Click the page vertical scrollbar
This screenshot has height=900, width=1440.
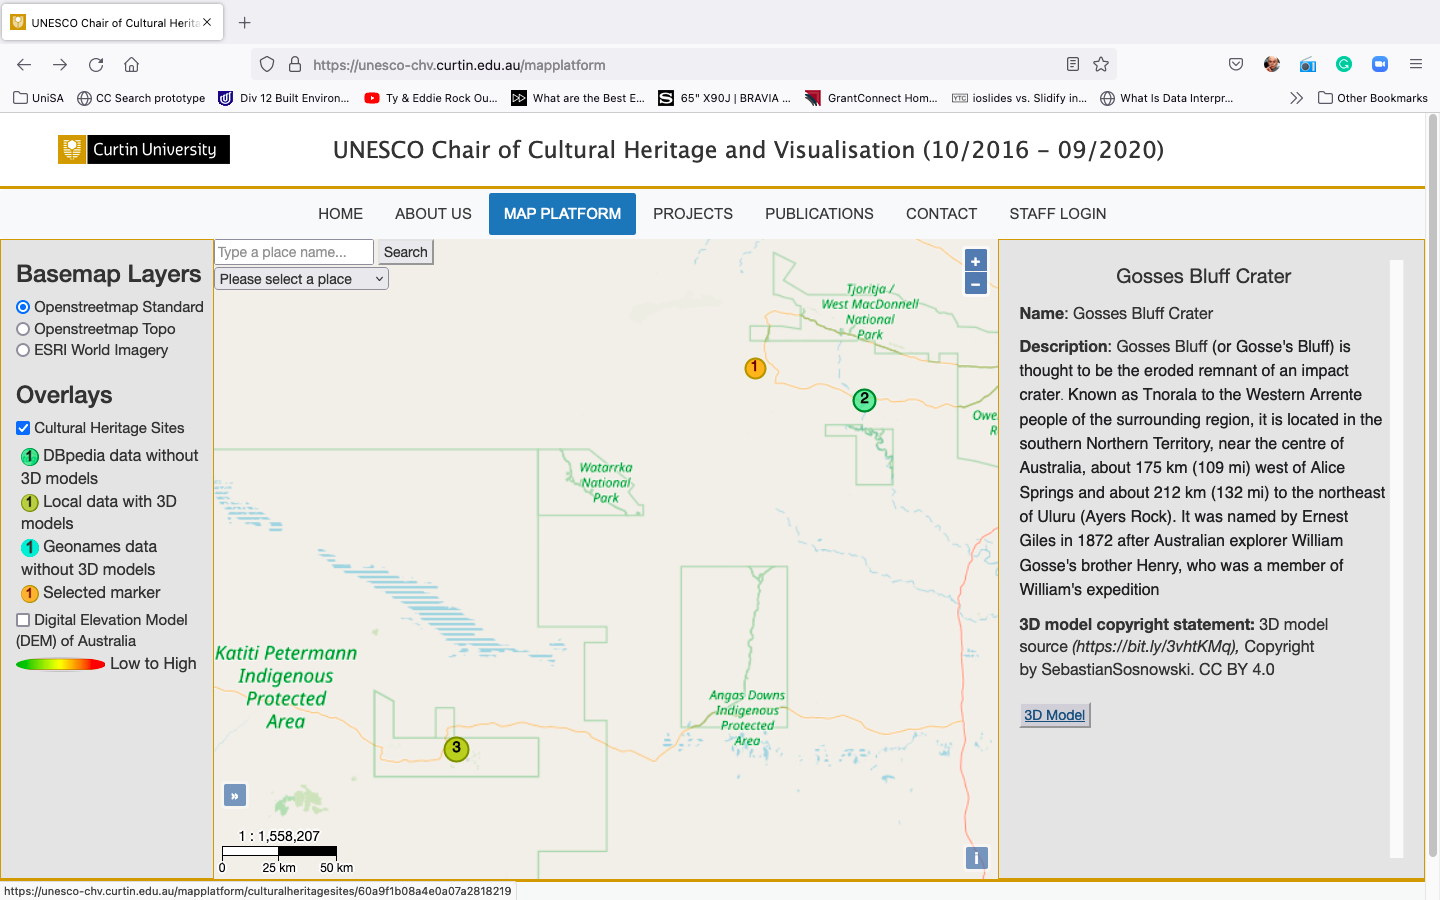click(x=1432, y=486)
